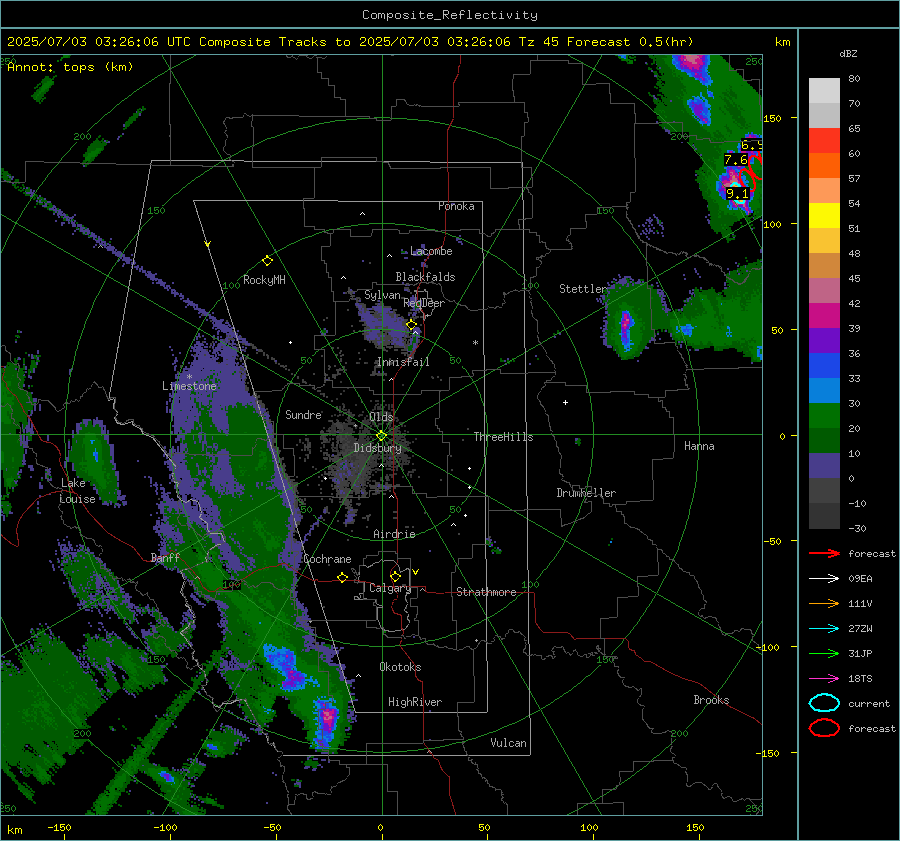Image resolution: width=900 pixels, height=841 pixels.
Task: Click the Limestone label
Action: (189, 386)
